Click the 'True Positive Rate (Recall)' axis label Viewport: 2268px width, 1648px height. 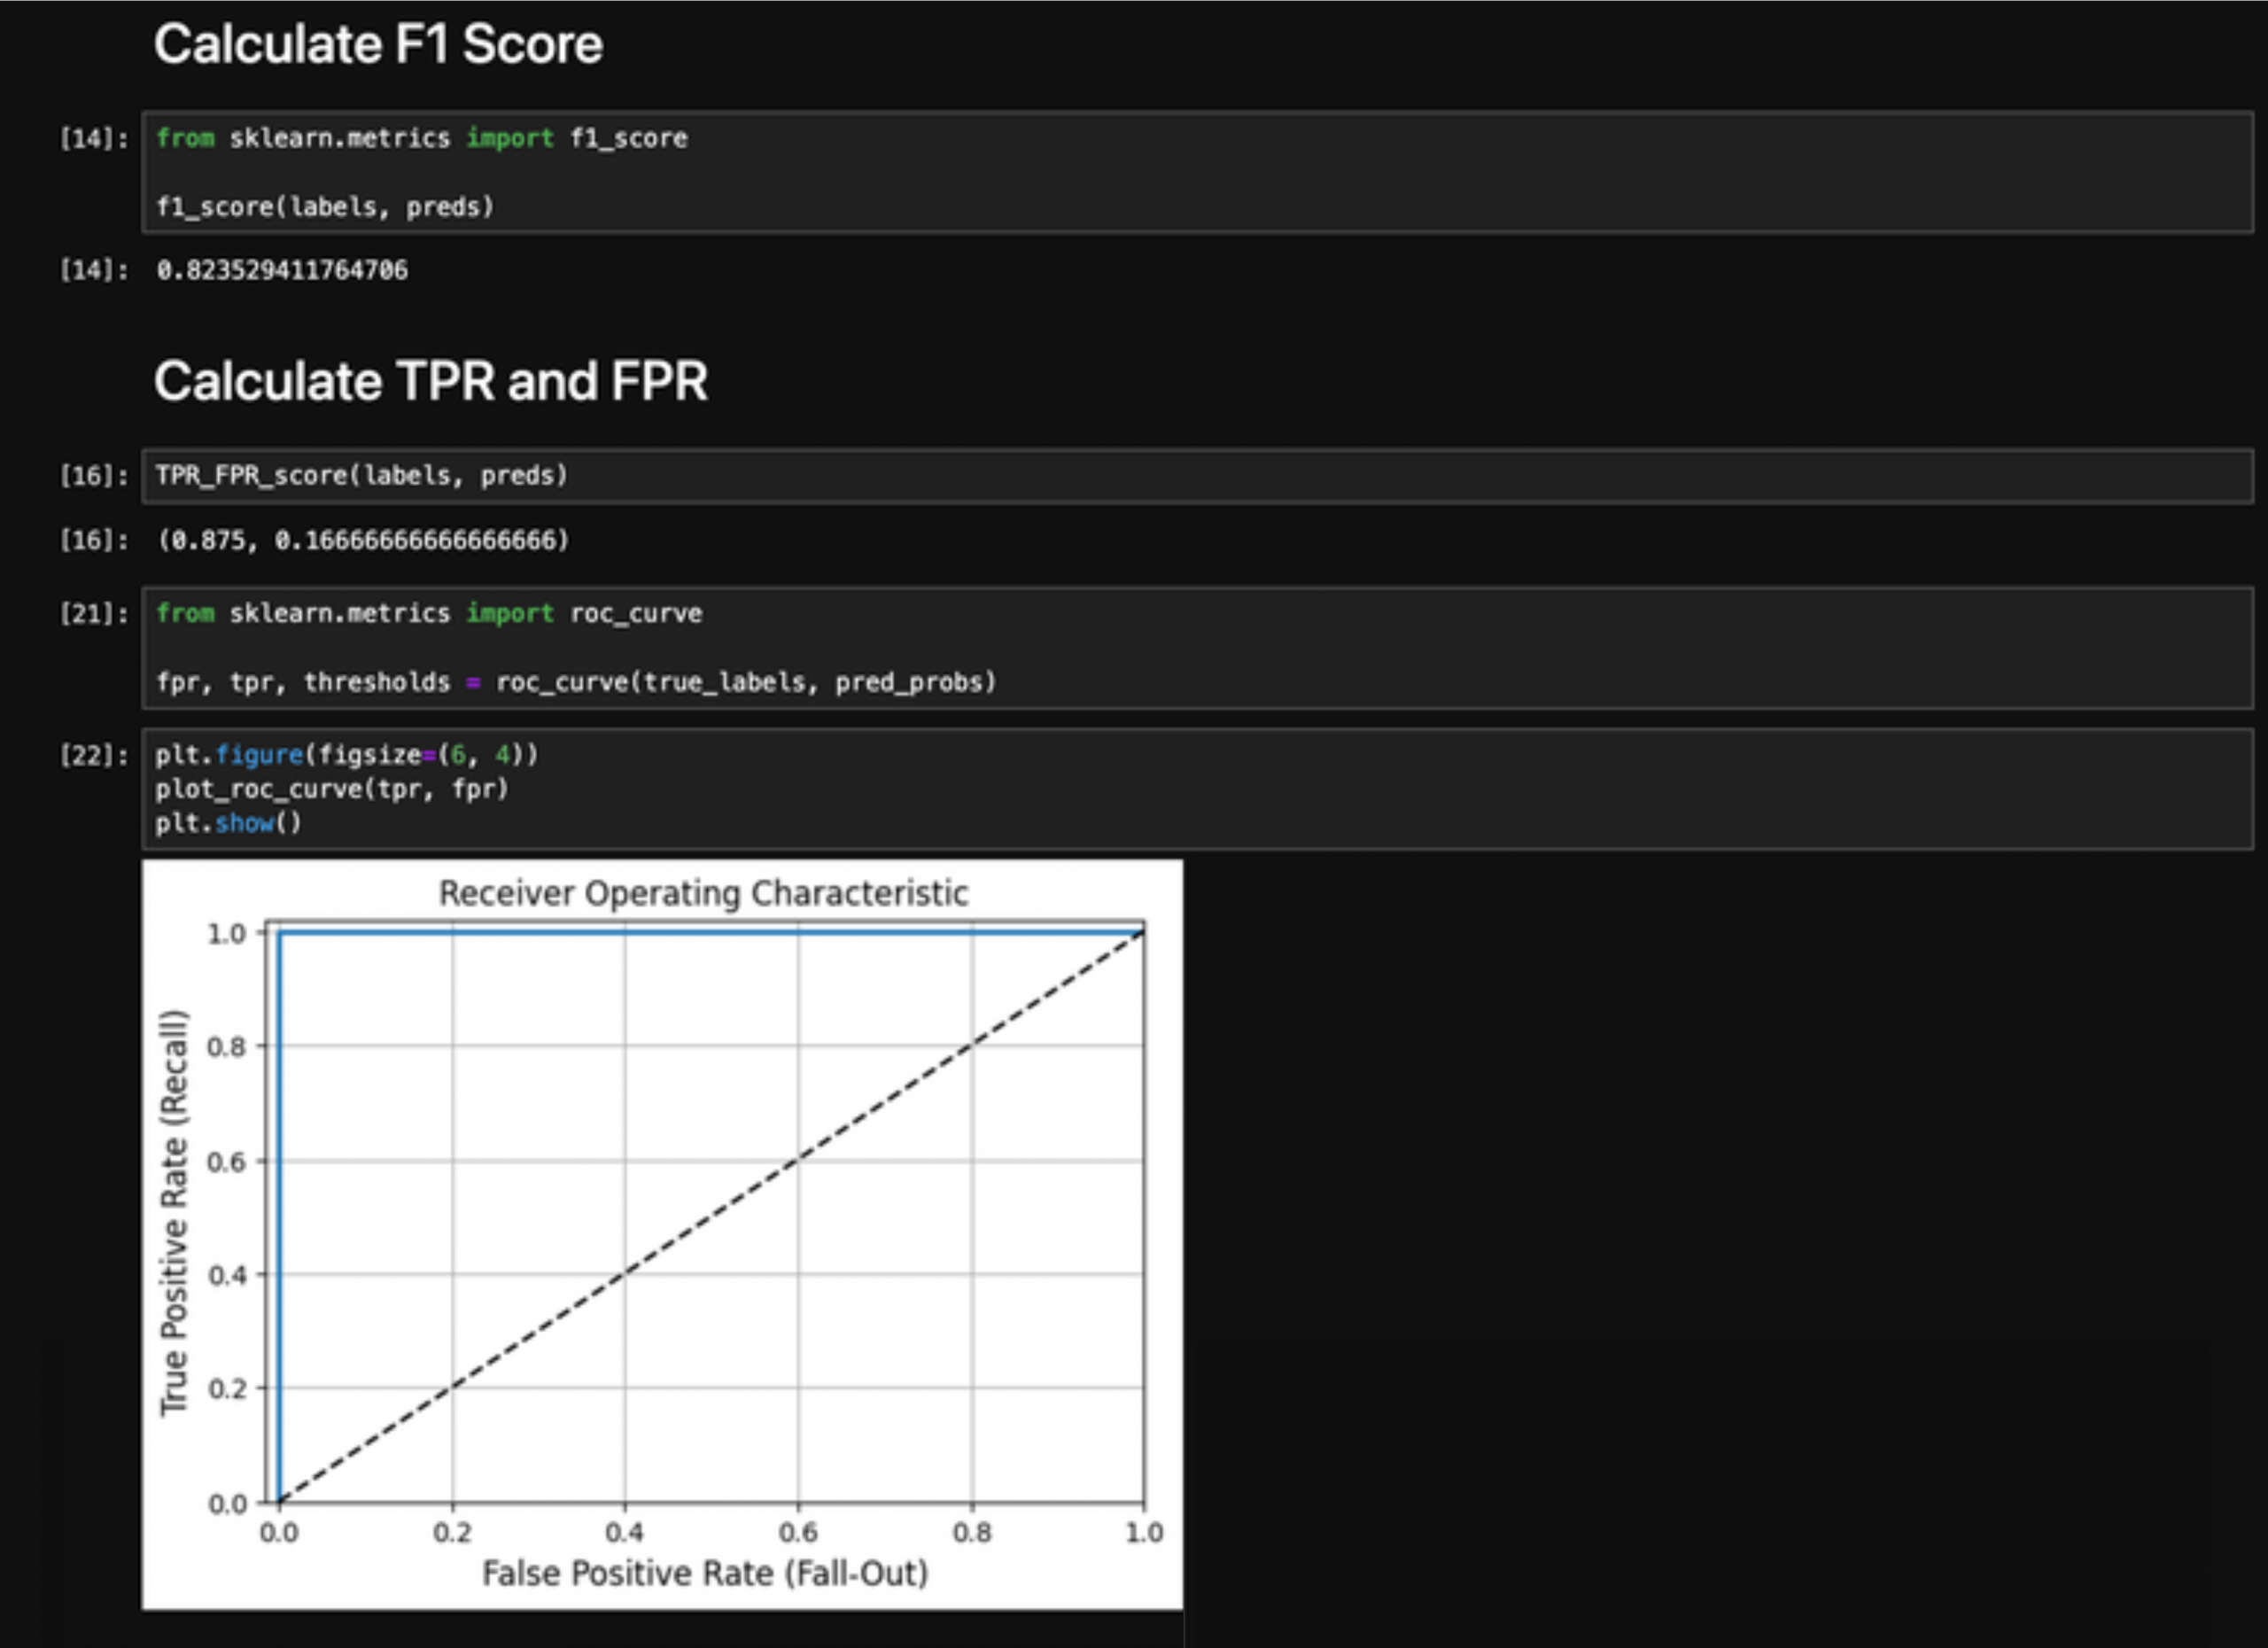(x=173, y=1212)
